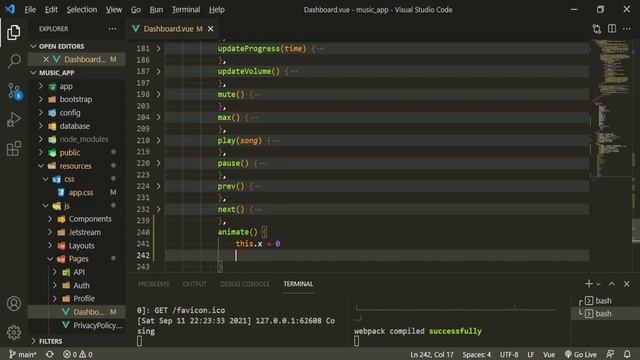
Task: Open changes compare icon in editor toolbar
Action: (x=597, y=29)
